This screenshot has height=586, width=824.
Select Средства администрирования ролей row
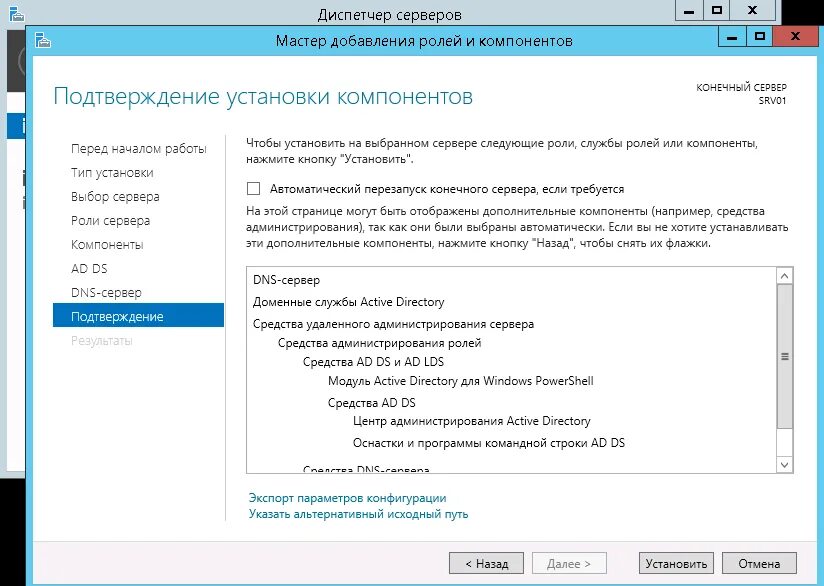pyautogui.click(x=379, y=343)
